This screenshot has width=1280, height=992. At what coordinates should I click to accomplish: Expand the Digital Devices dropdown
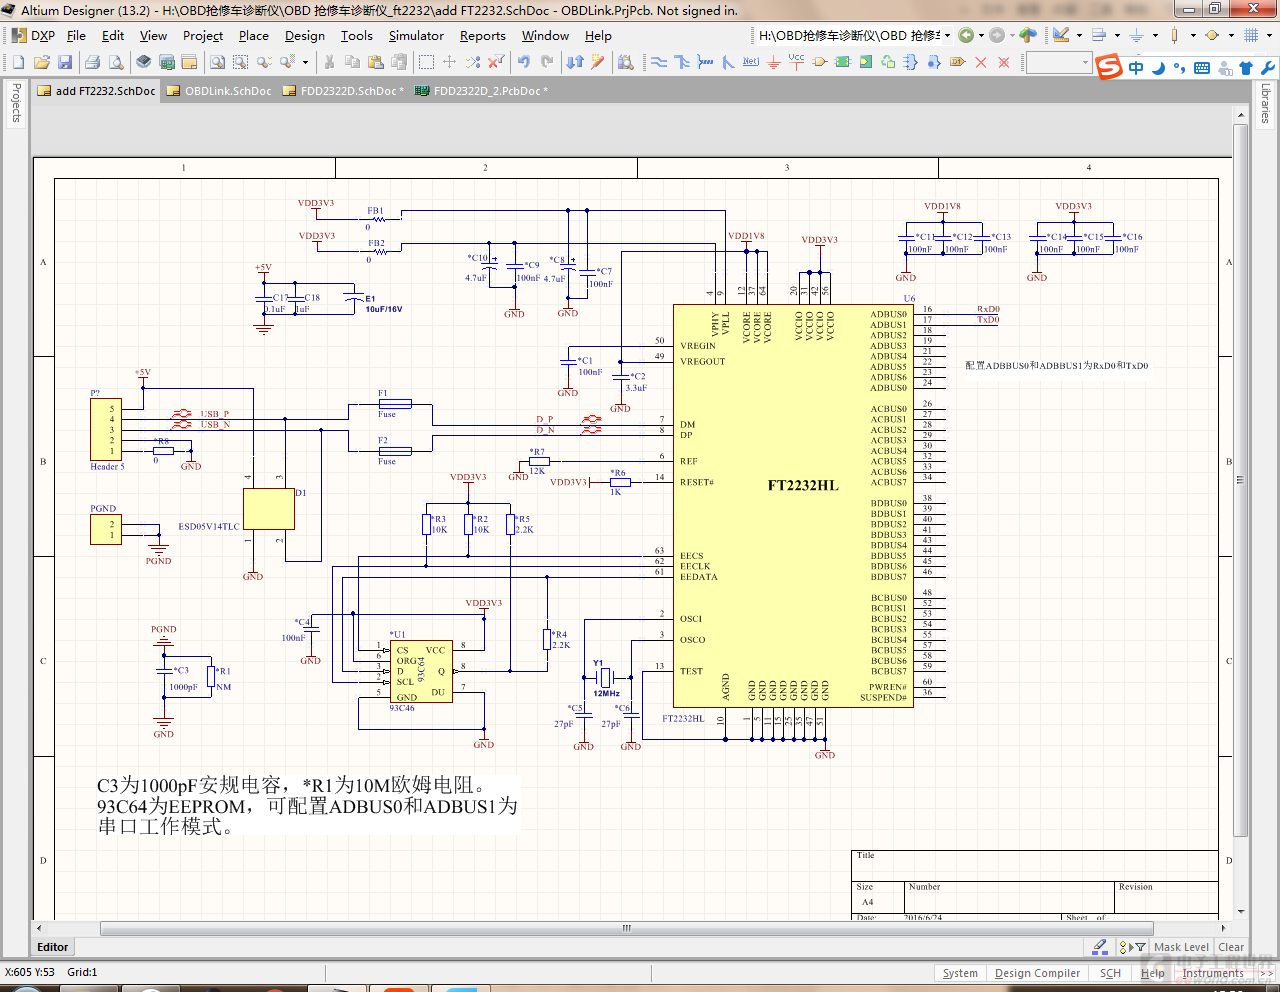[x=1193, y=35]
